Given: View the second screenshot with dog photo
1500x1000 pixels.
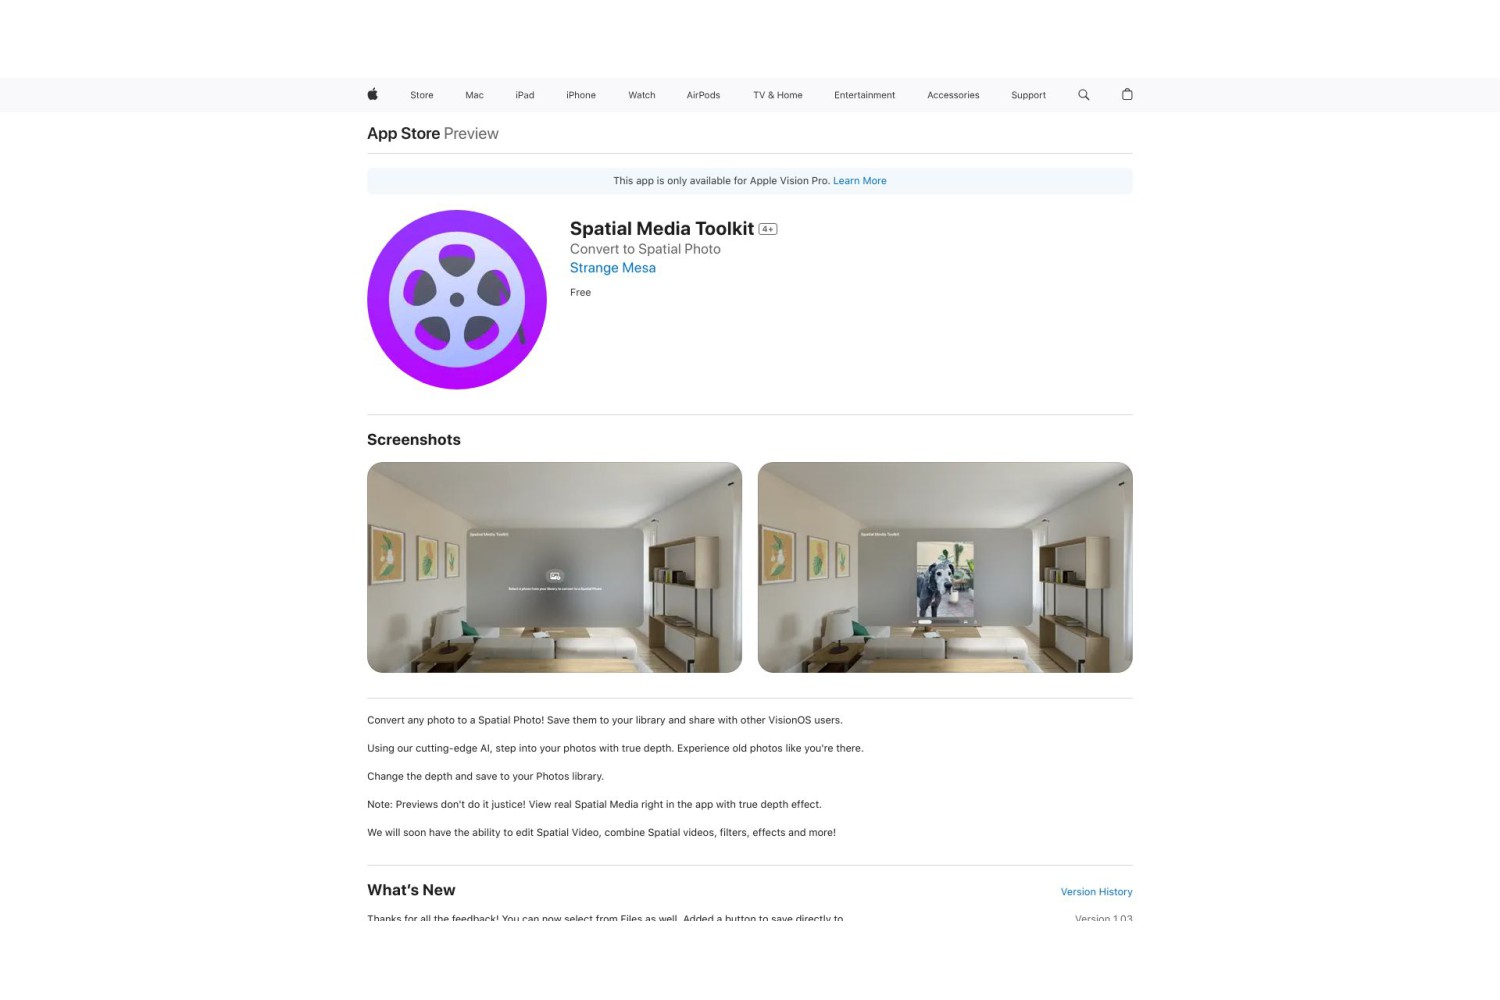Looking at the screenshot, I should tap(945, 567).
